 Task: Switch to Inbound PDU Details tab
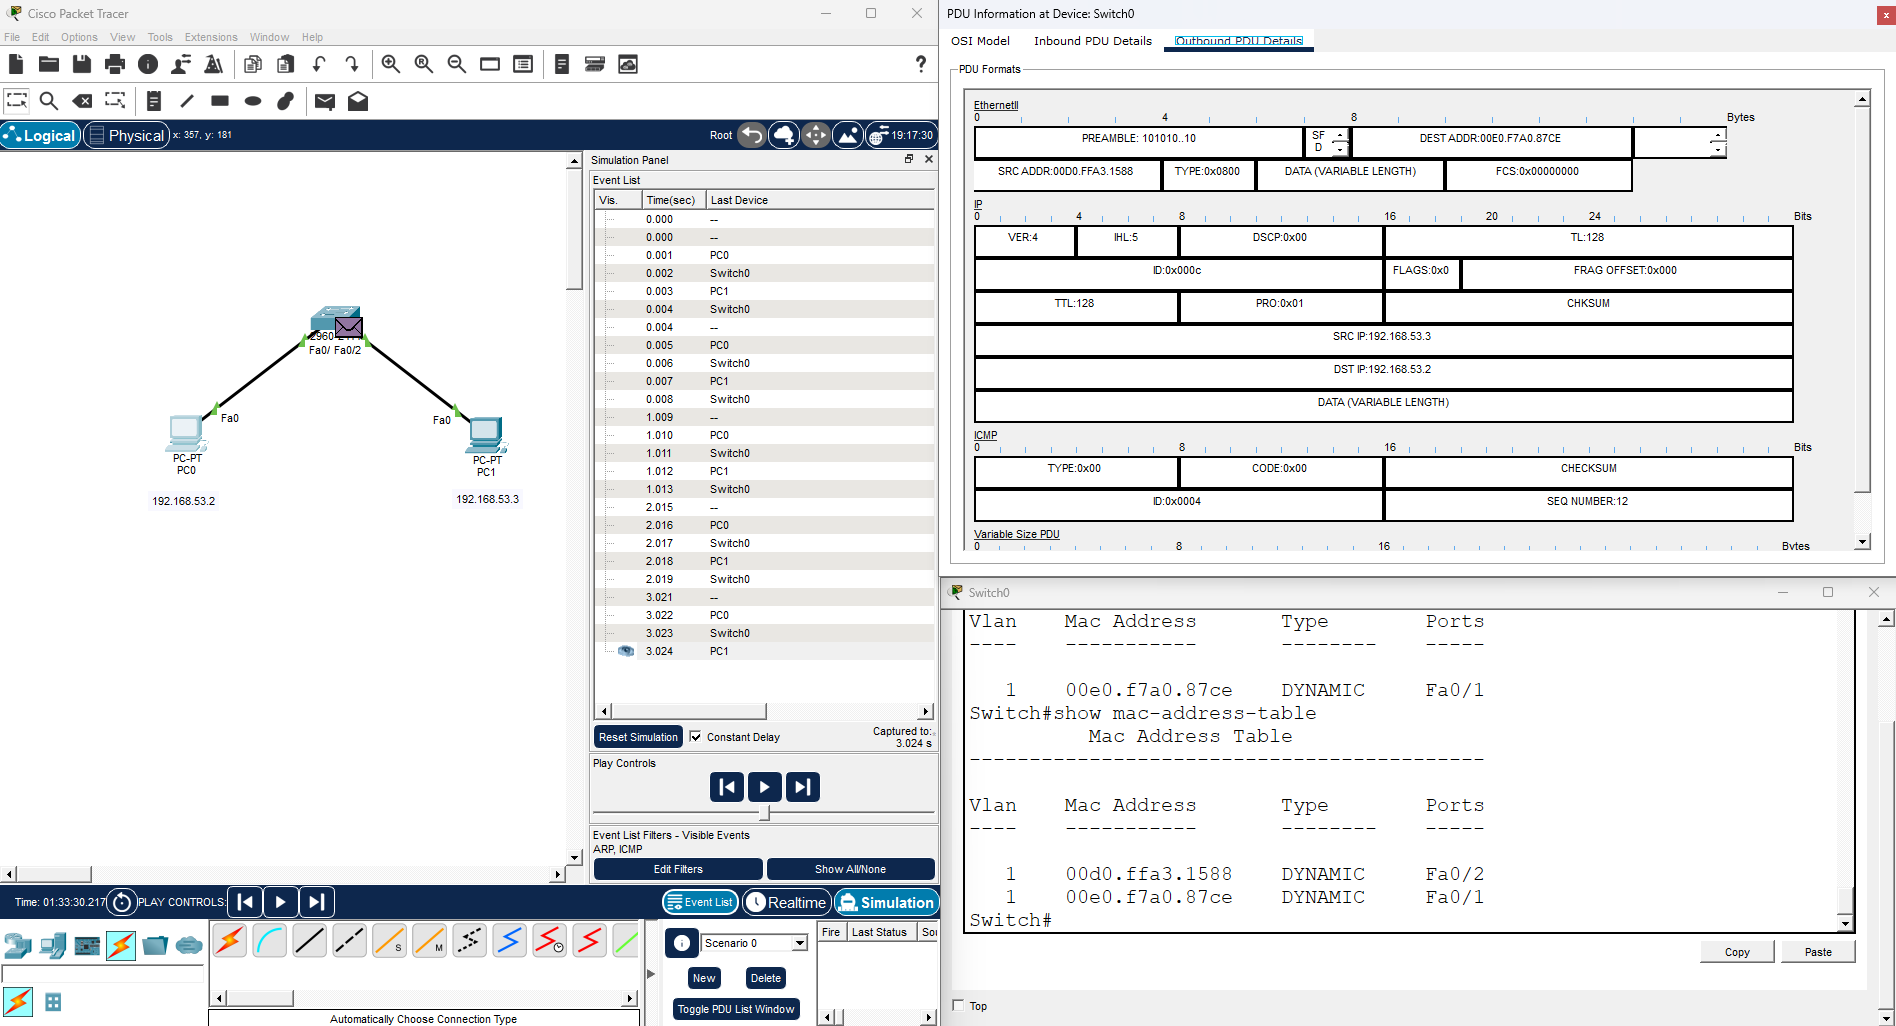coord(1093,41)
